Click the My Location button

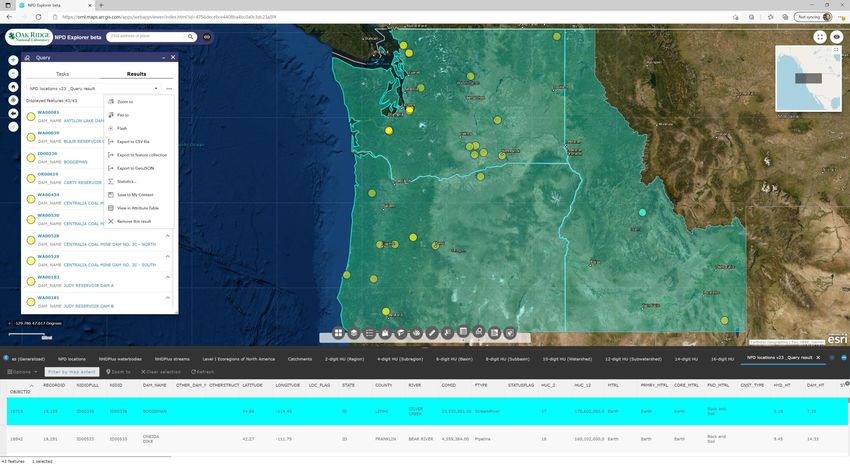click(x=14, y=100)
